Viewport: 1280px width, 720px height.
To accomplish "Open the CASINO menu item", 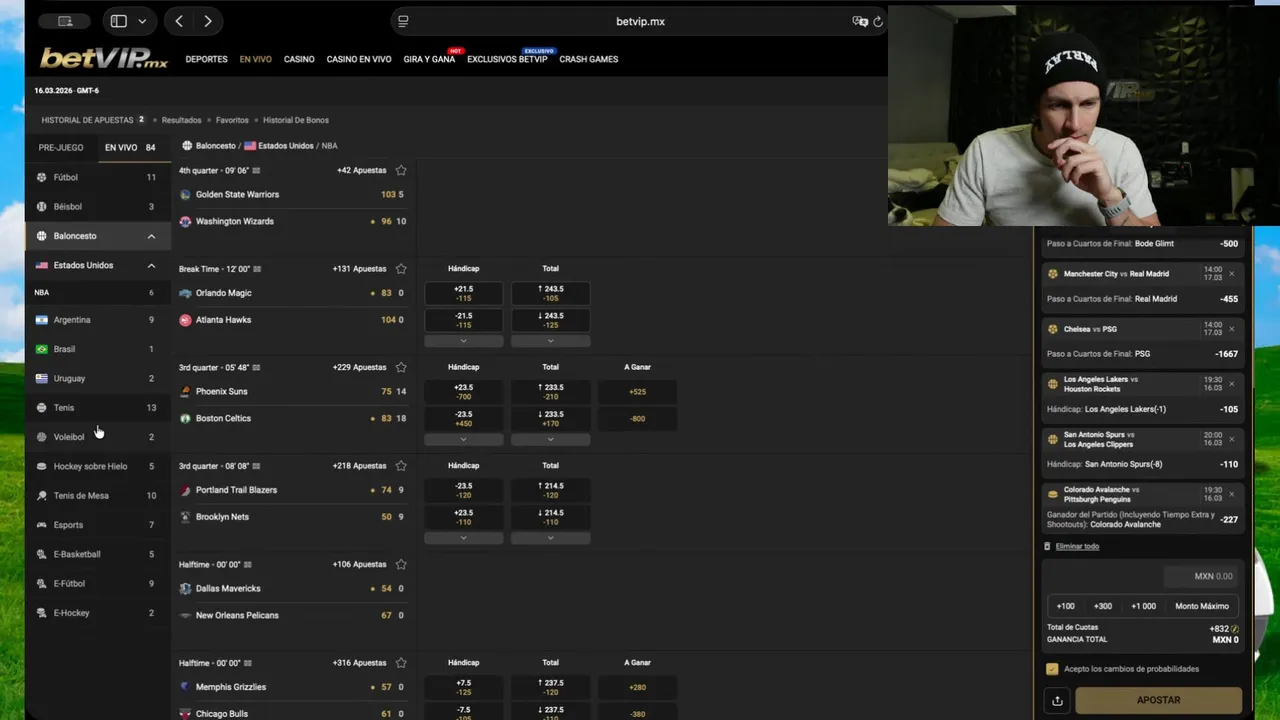I will [299, 59].
